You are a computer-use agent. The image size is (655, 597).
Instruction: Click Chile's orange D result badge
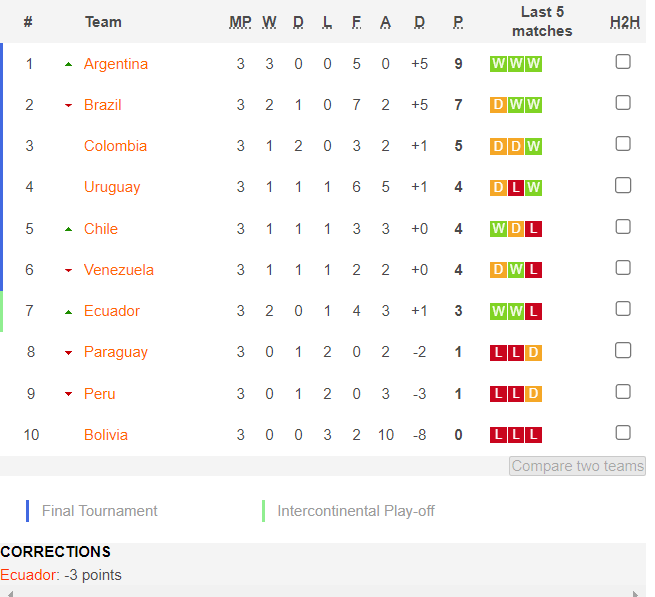516,229
